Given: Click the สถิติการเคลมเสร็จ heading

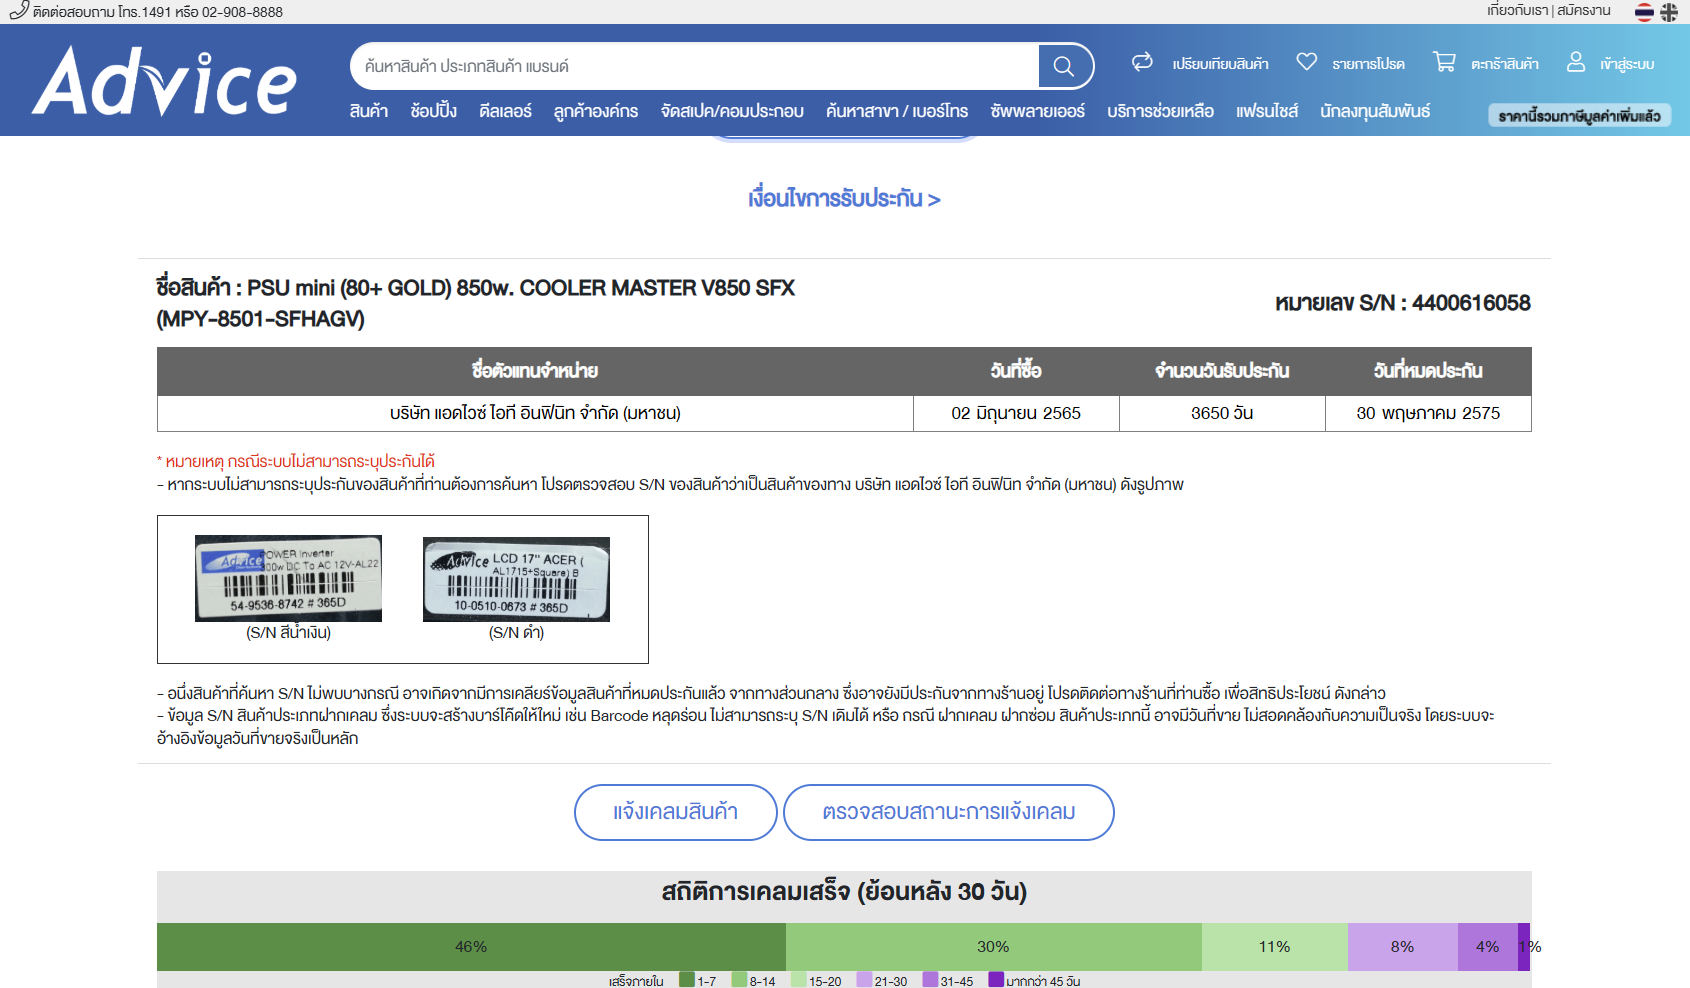Looking at the screenshot, I should pyautogui.click(x=844, y=891).
